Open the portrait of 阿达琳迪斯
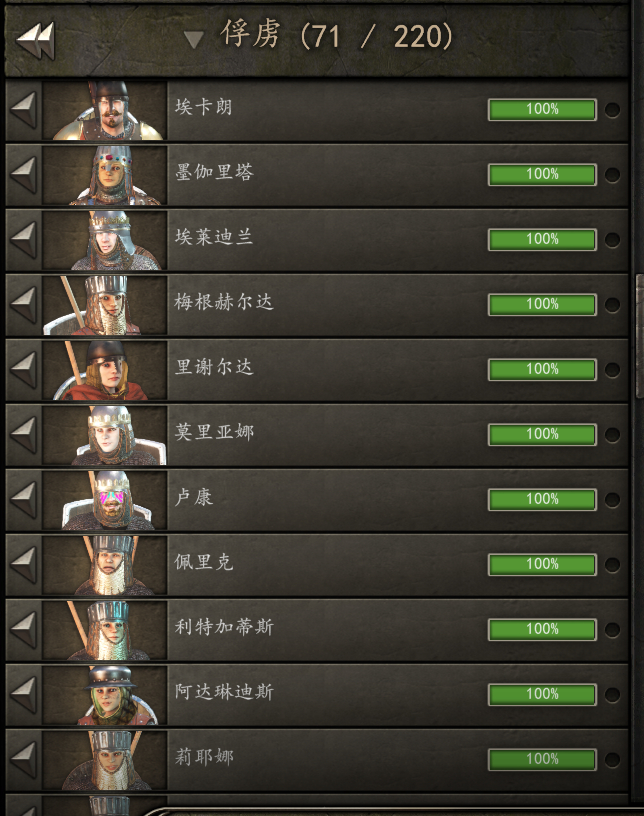The height and width of the screenshot is (816, 644). (x=105, y=695)
